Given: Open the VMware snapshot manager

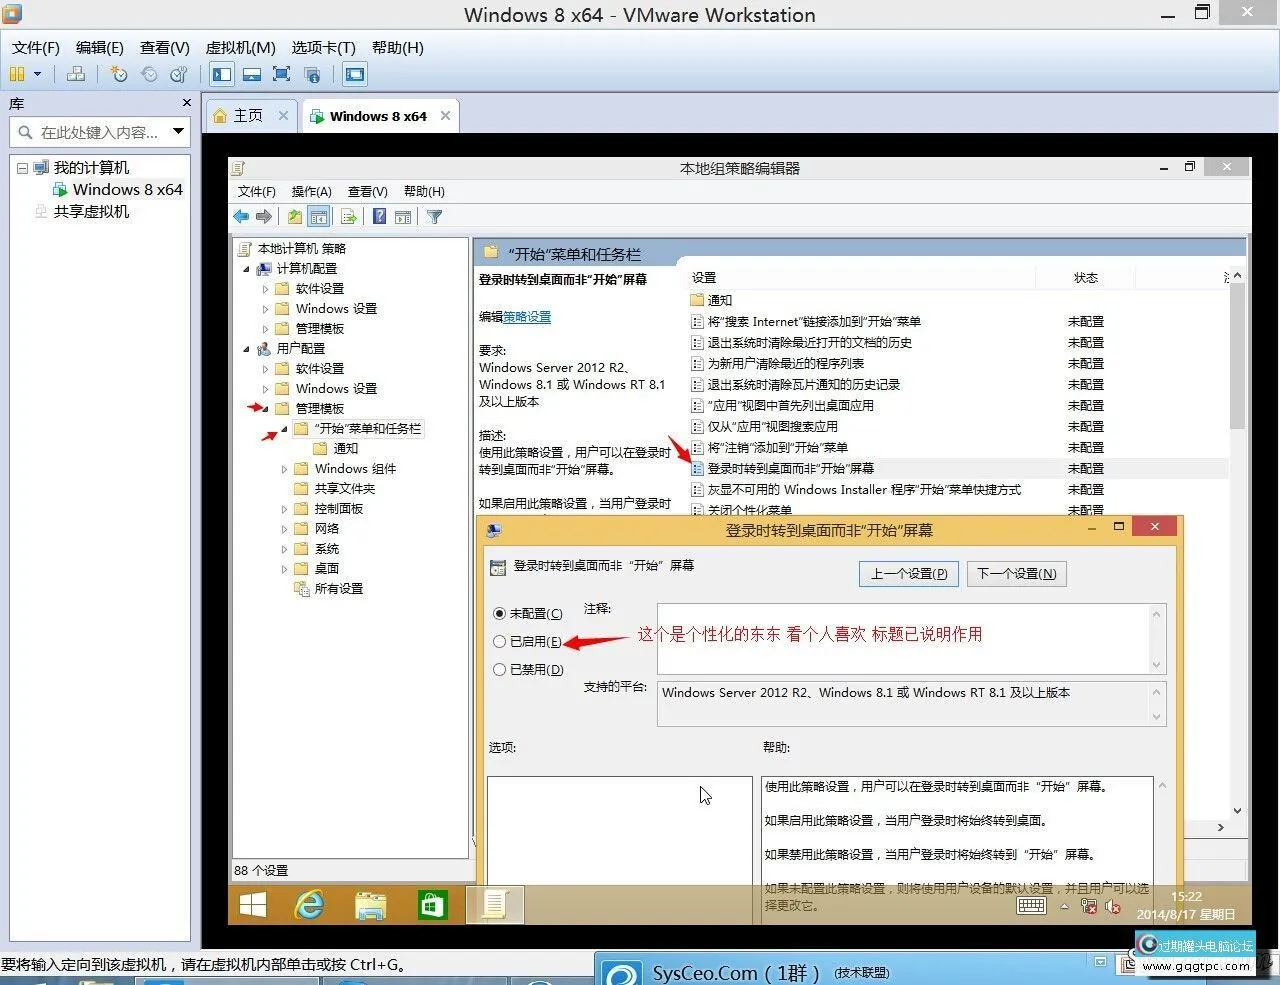Looking at the screenshot, I should coord(179,74).
